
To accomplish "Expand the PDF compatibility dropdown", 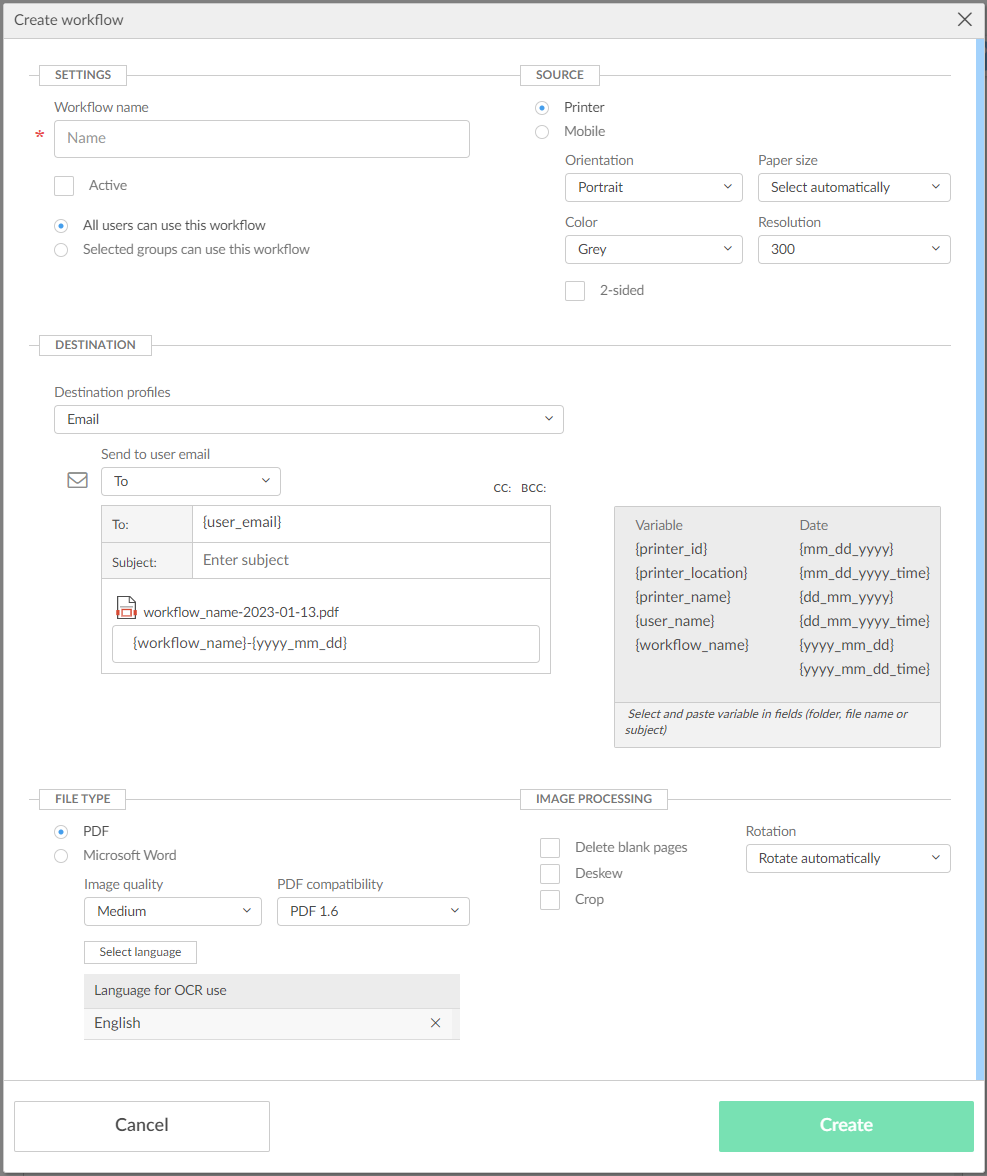I will point(372,912).
